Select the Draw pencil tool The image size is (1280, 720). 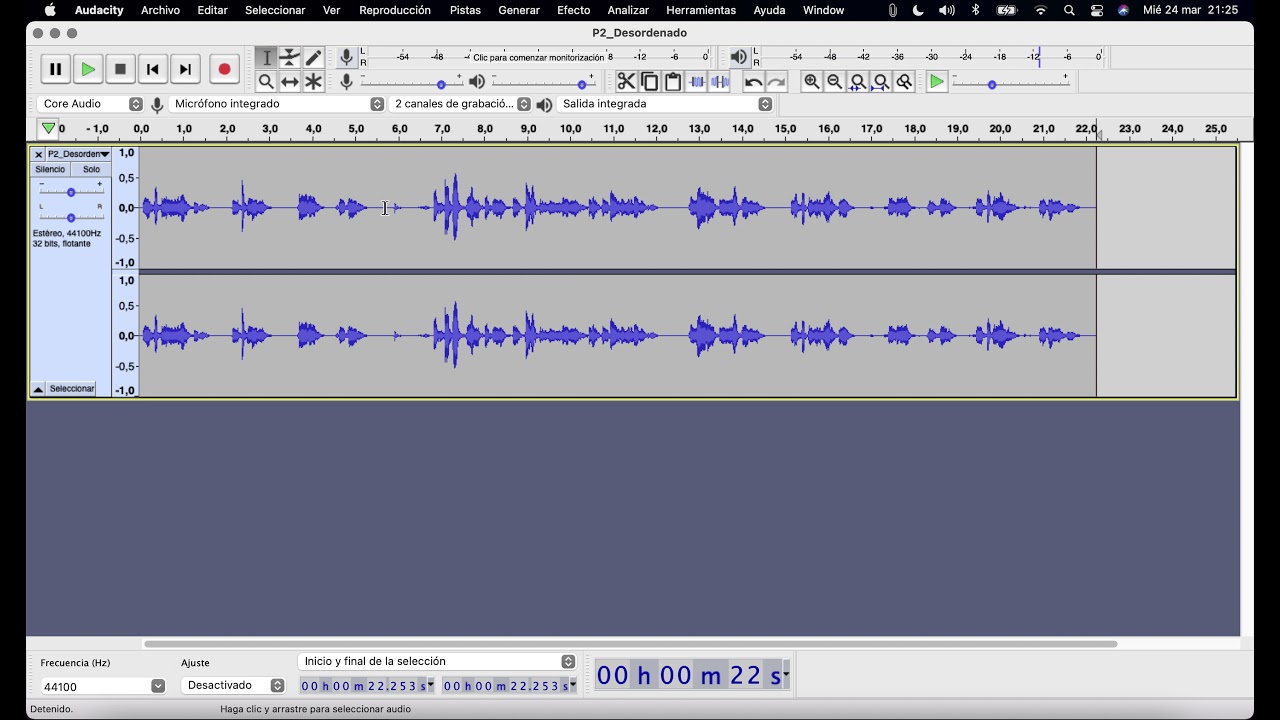(x=313, y=58)
